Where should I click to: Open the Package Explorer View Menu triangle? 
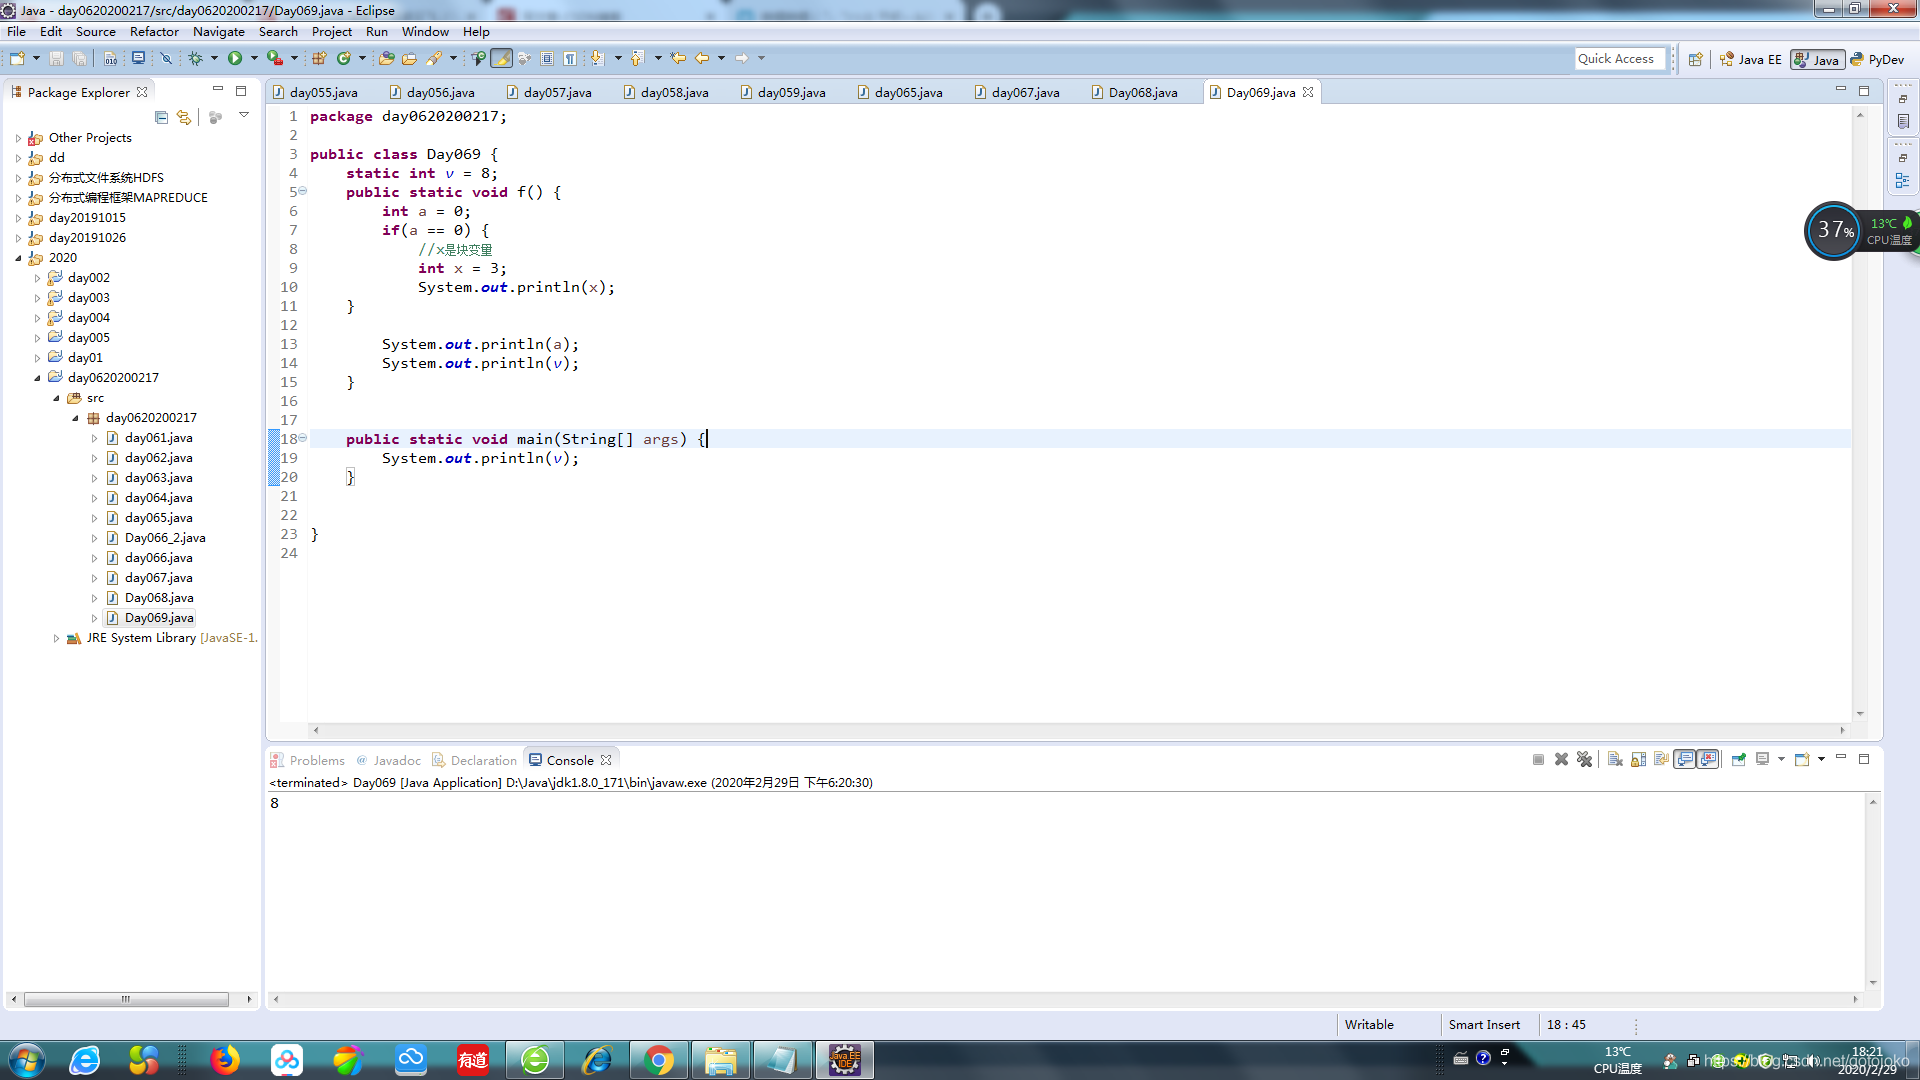243,116
